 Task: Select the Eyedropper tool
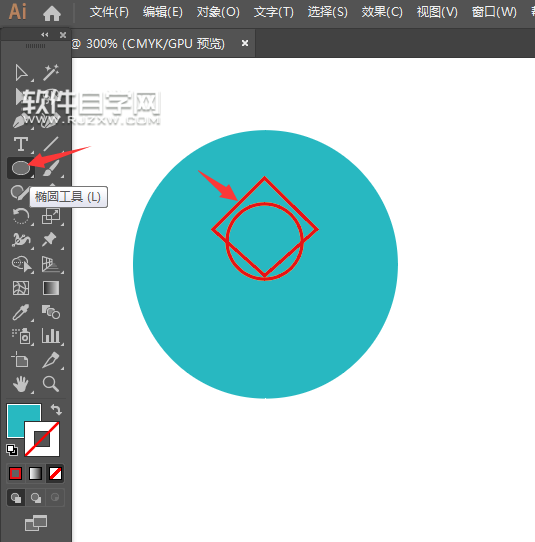click(x=21, y=312)
